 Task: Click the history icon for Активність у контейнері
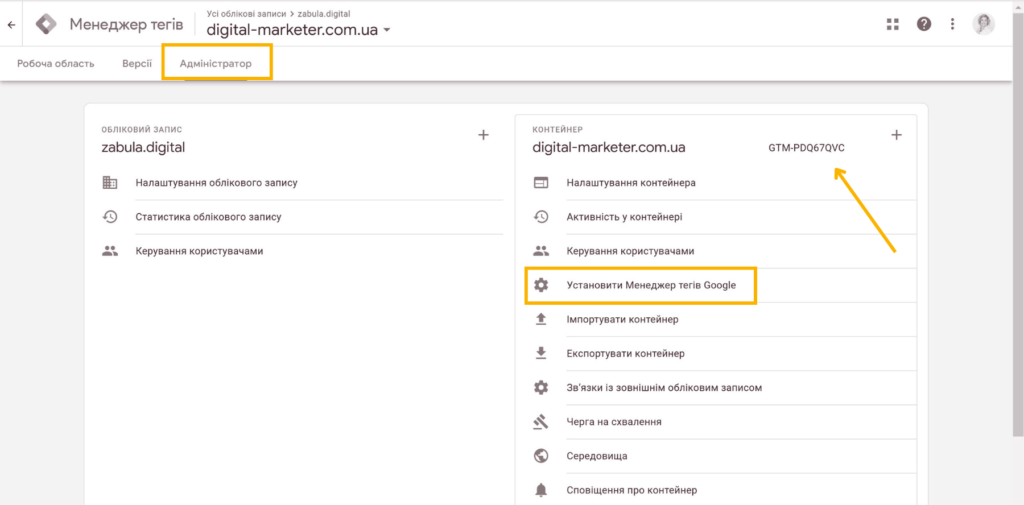click(541, 217)
